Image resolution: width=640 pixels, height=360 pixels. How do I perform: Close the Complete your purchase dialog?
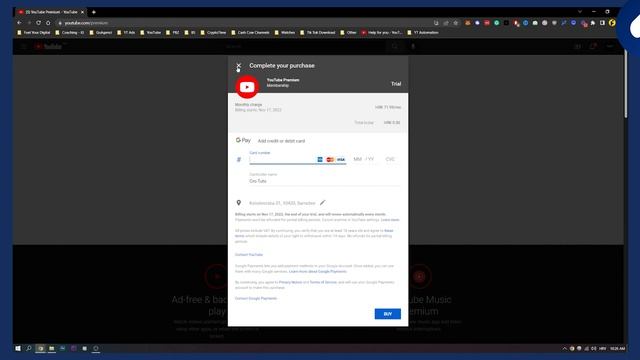239,65
